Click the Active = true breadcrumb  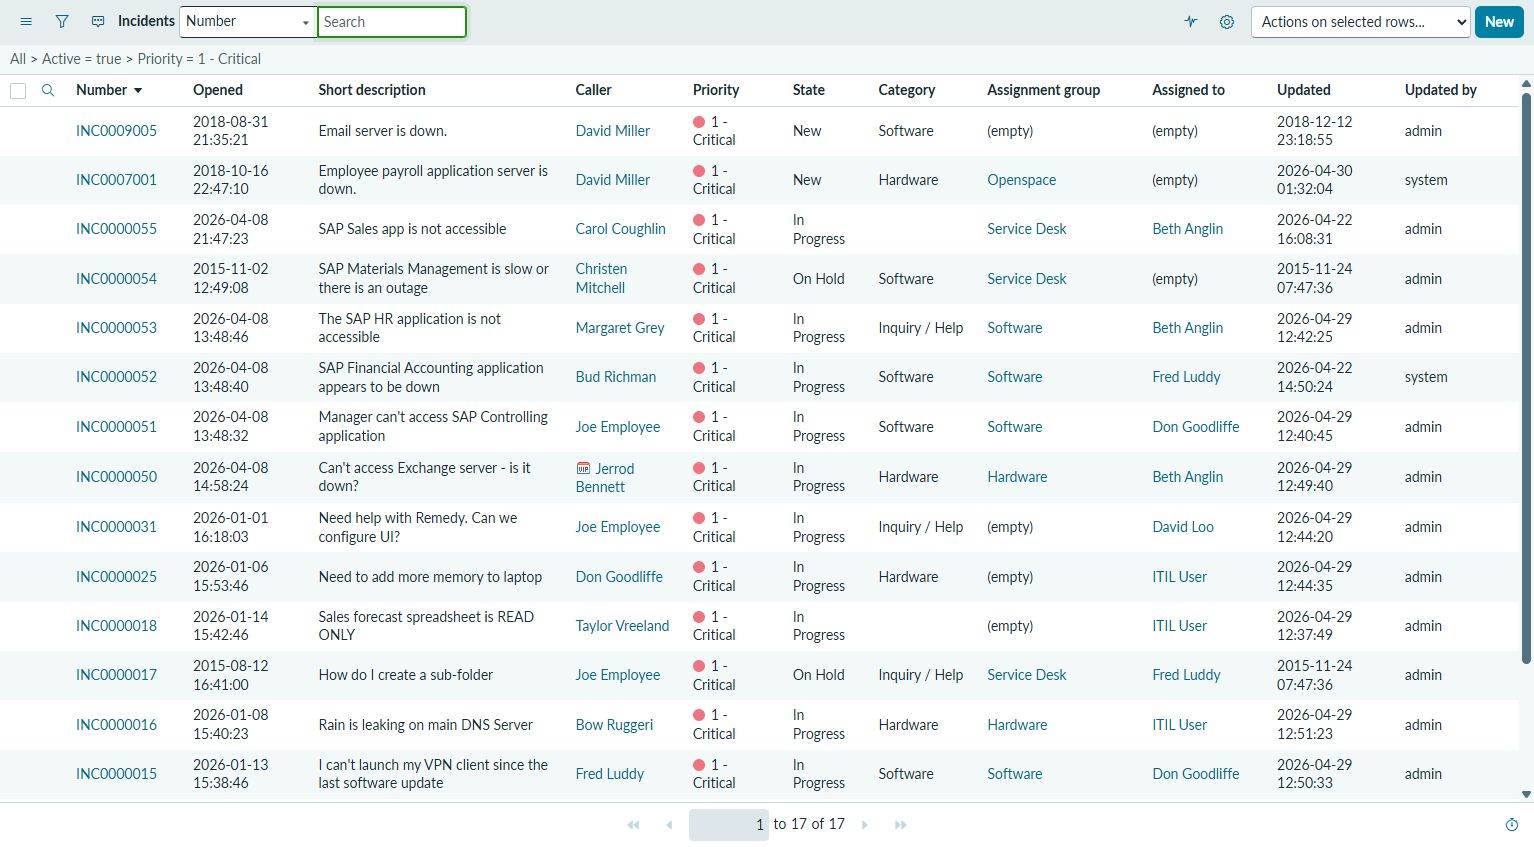coord(81,59)
